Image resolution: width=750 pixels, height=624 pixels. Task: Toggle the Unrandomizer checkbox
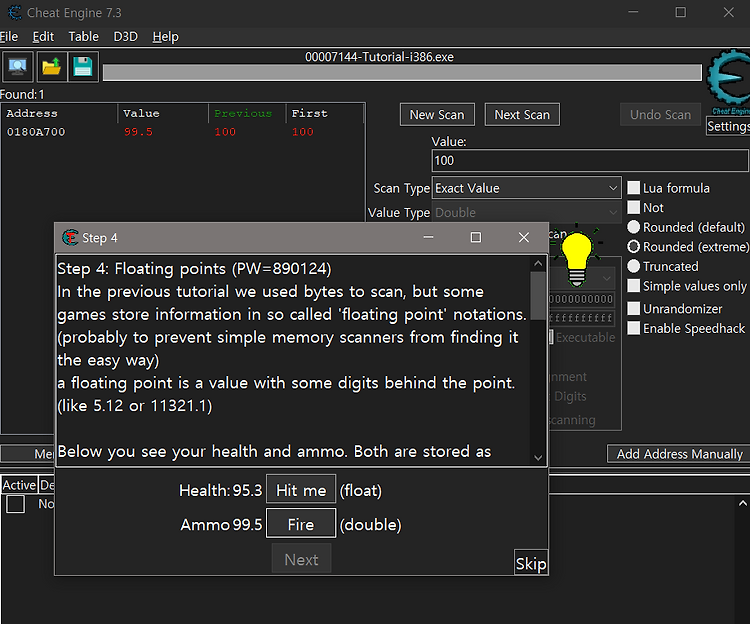tap(633, 308)
